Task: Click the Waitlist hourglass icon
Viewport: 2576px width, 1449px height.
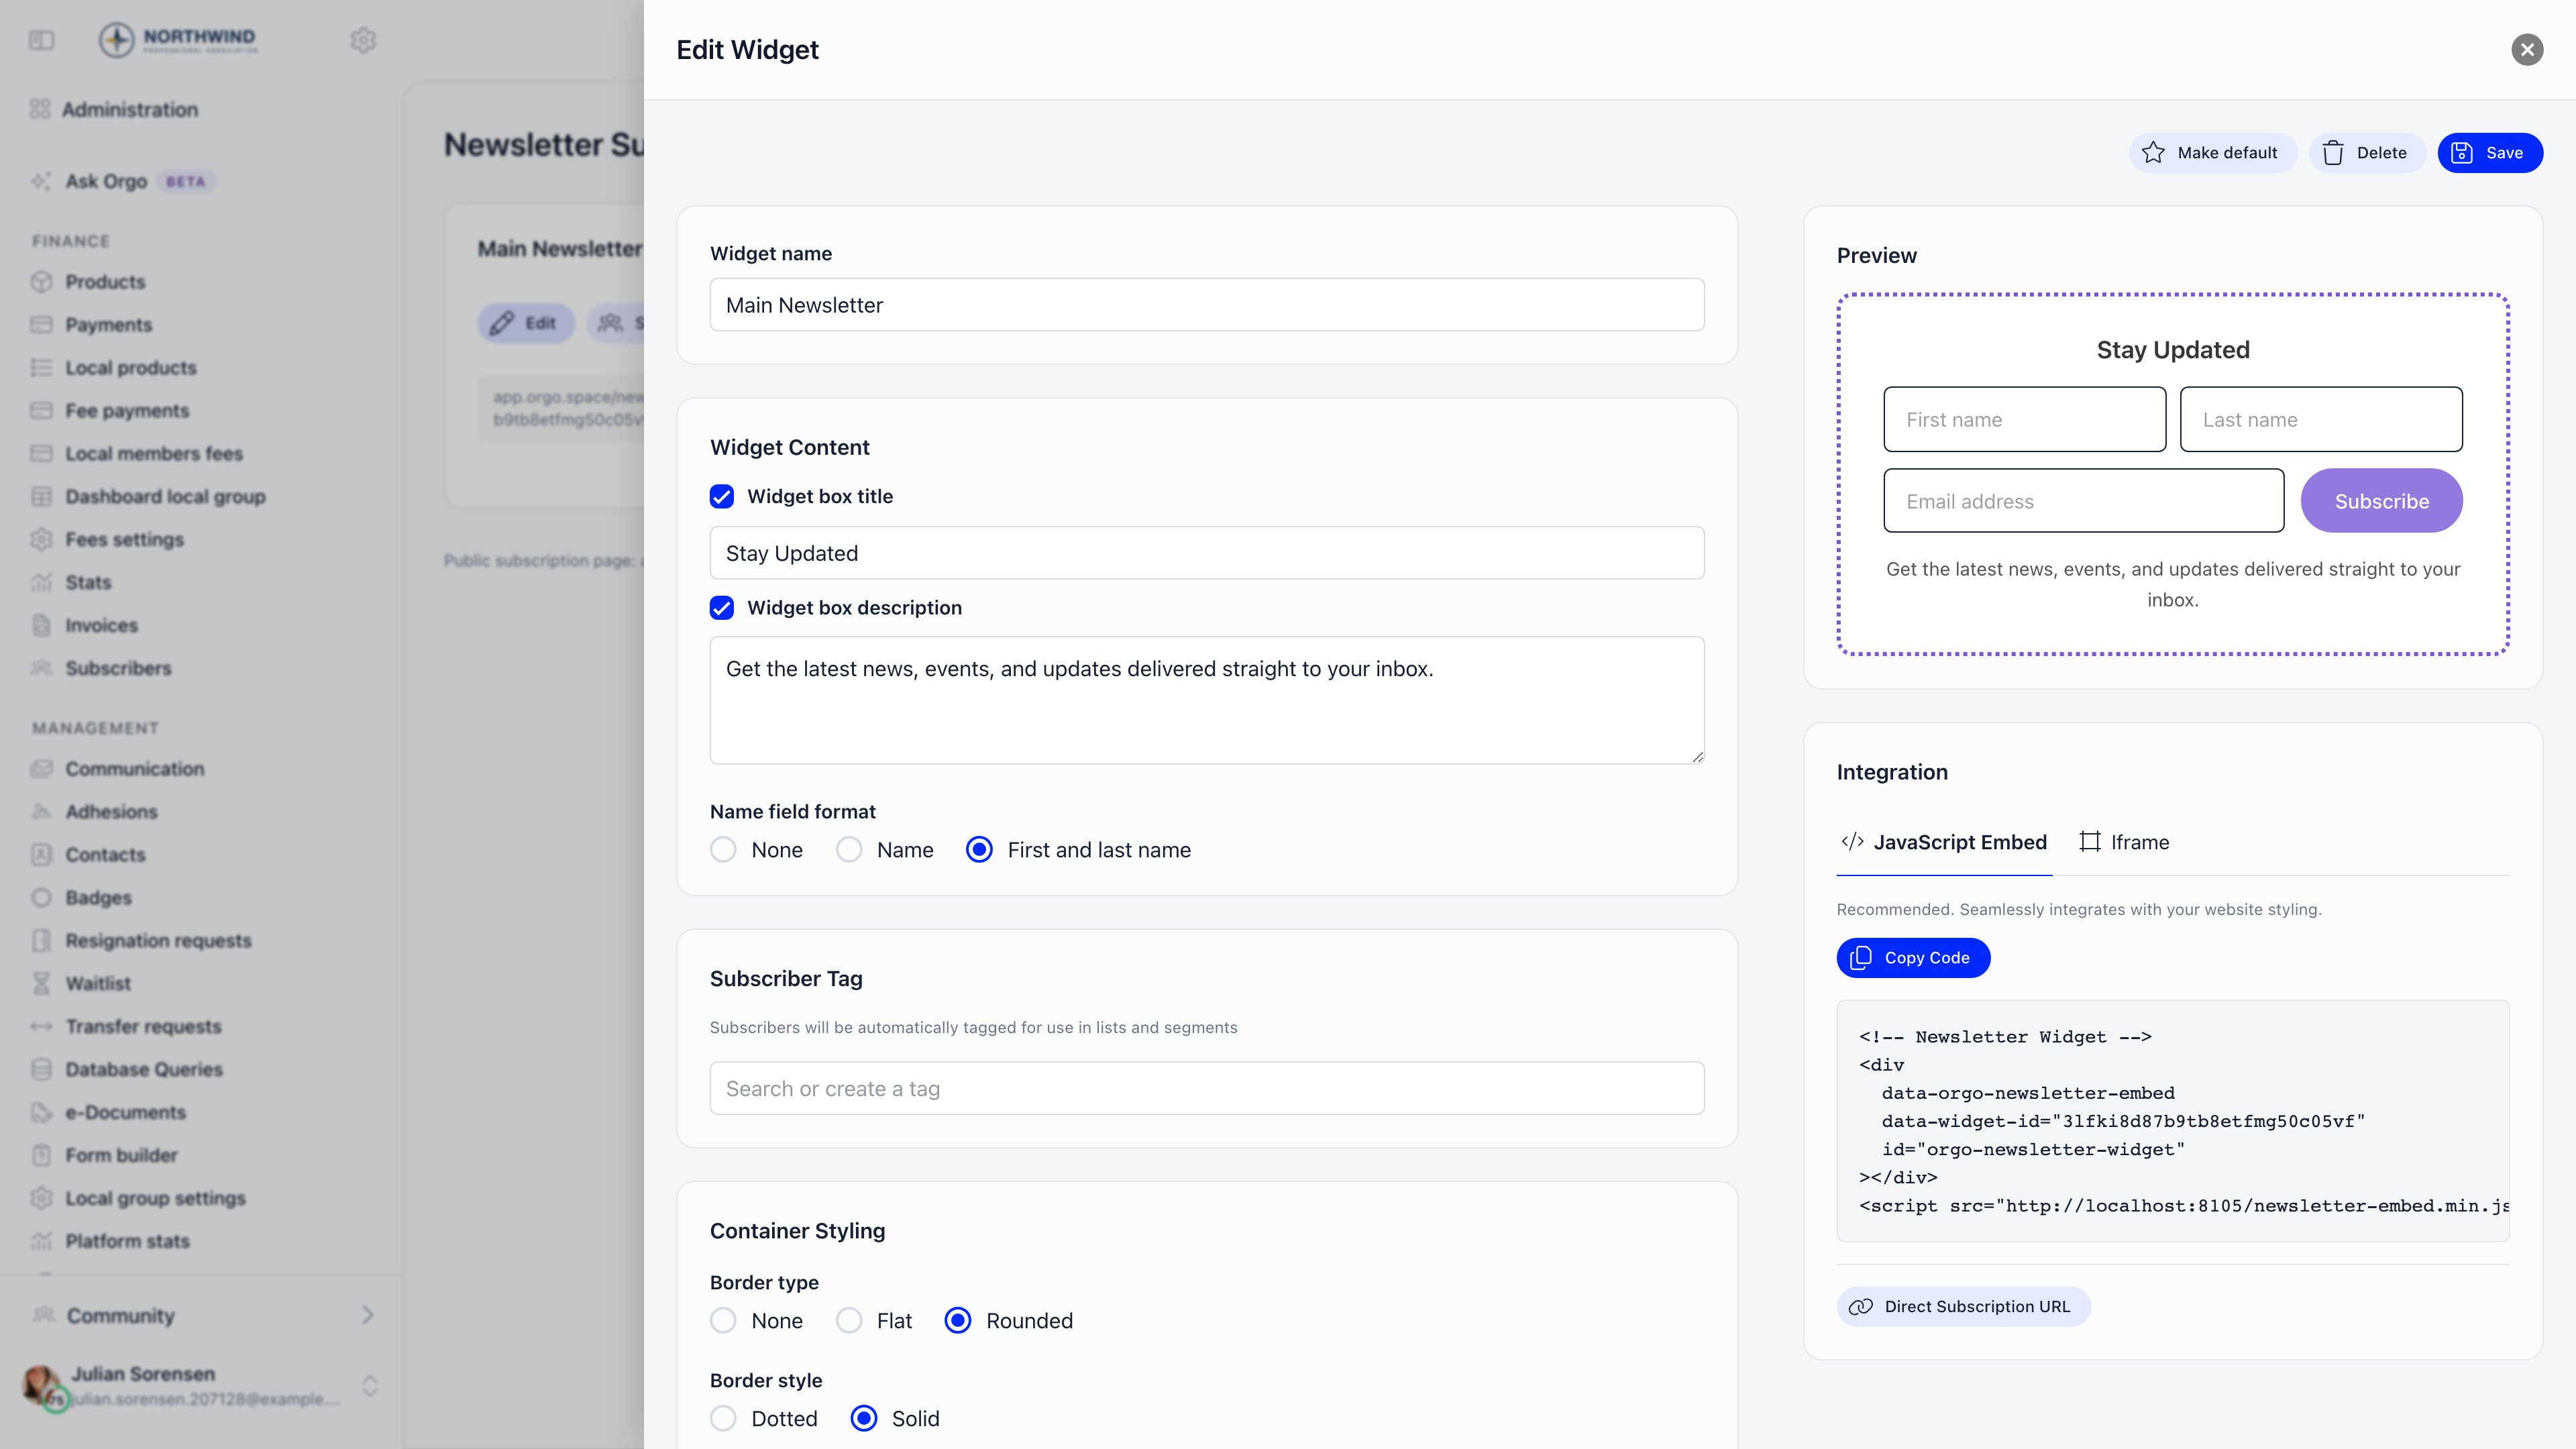Action: click(41, 984)
